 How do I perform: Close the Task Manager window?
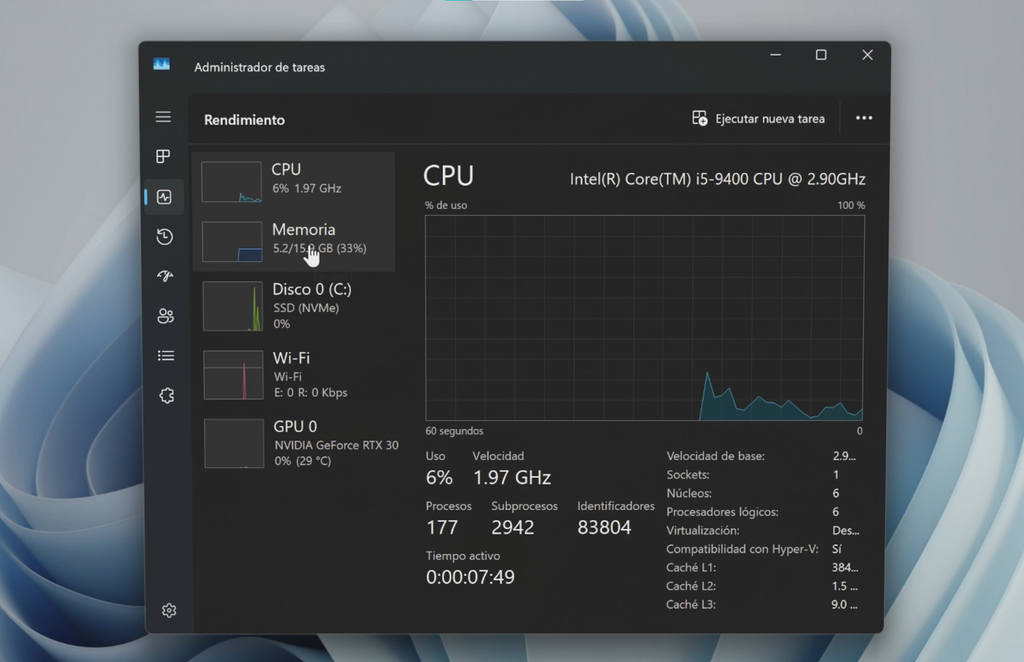tap(867, 55)
